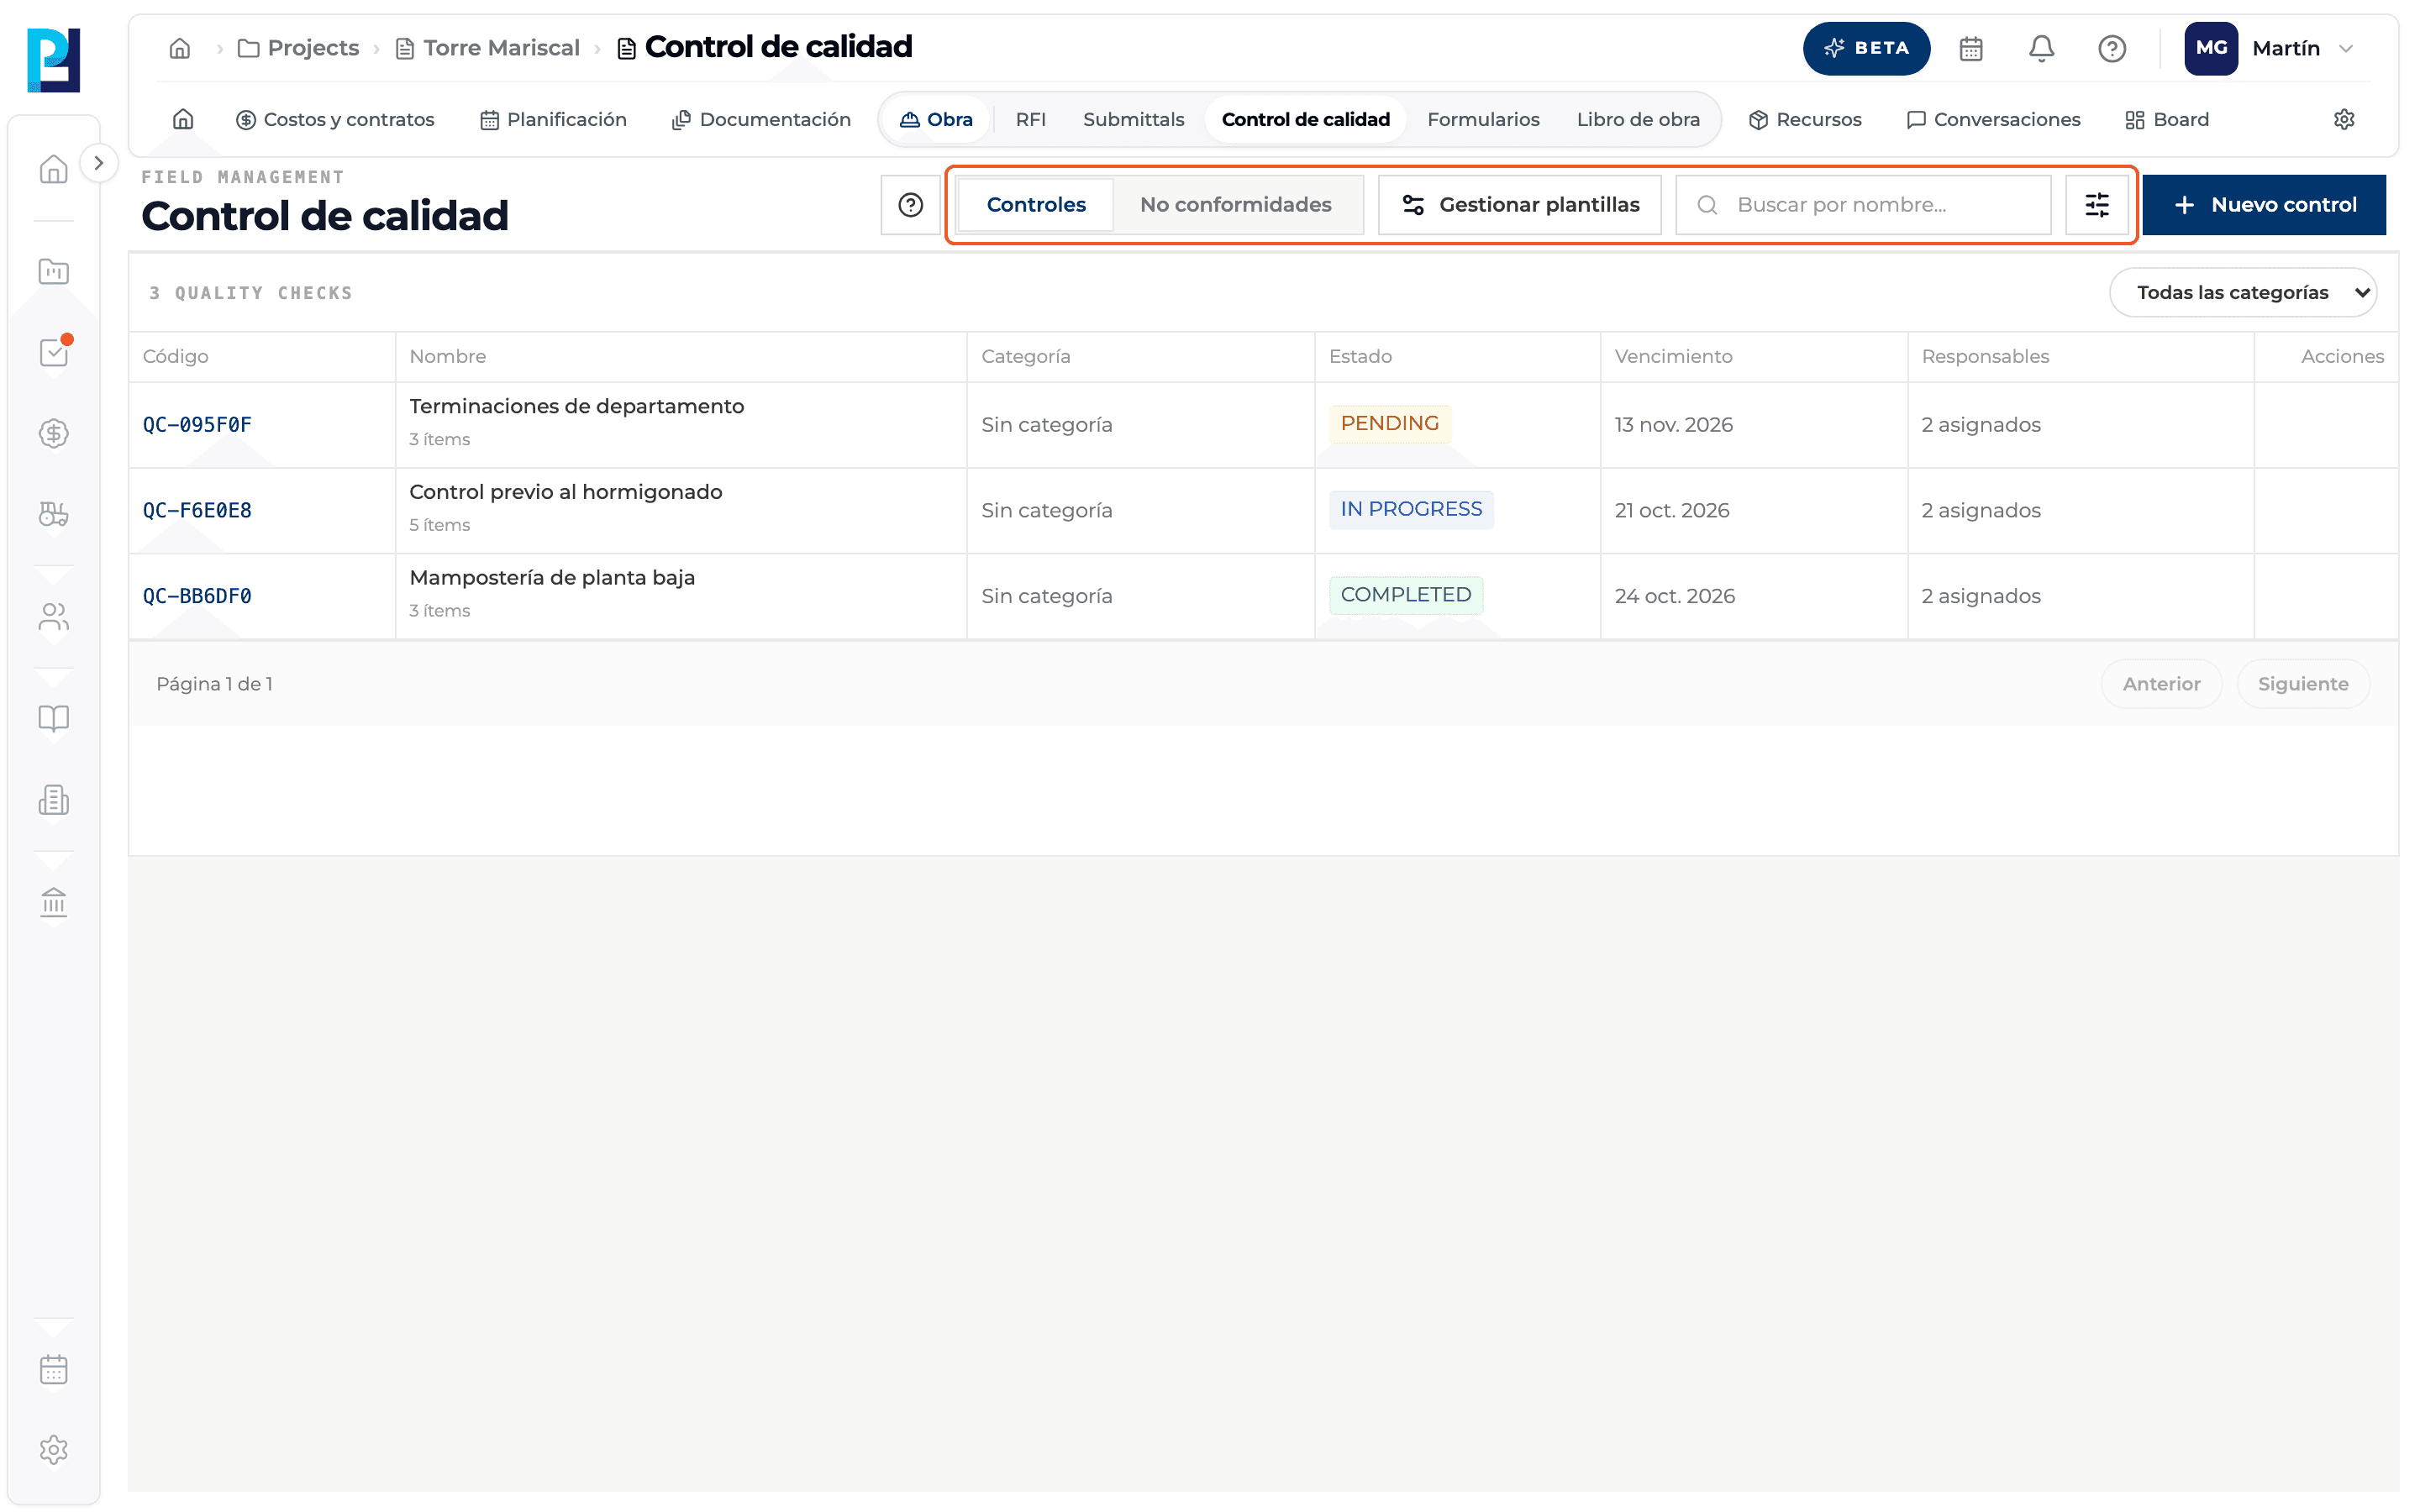This screenshot has height=1512, width=2420.
Task: Open the sidebar home icon
Action: [x=53, y=169]
